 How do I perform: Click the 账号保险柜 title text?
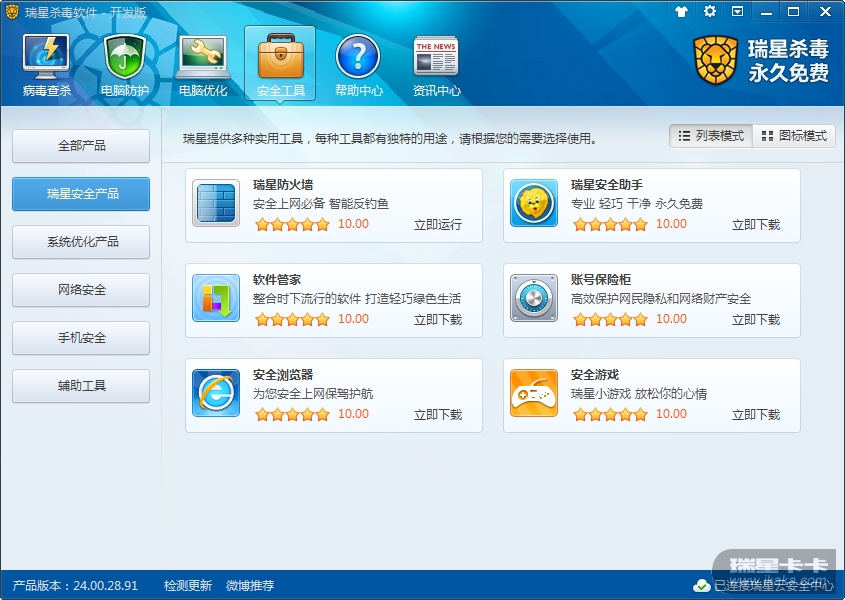[x=601, y=280]
